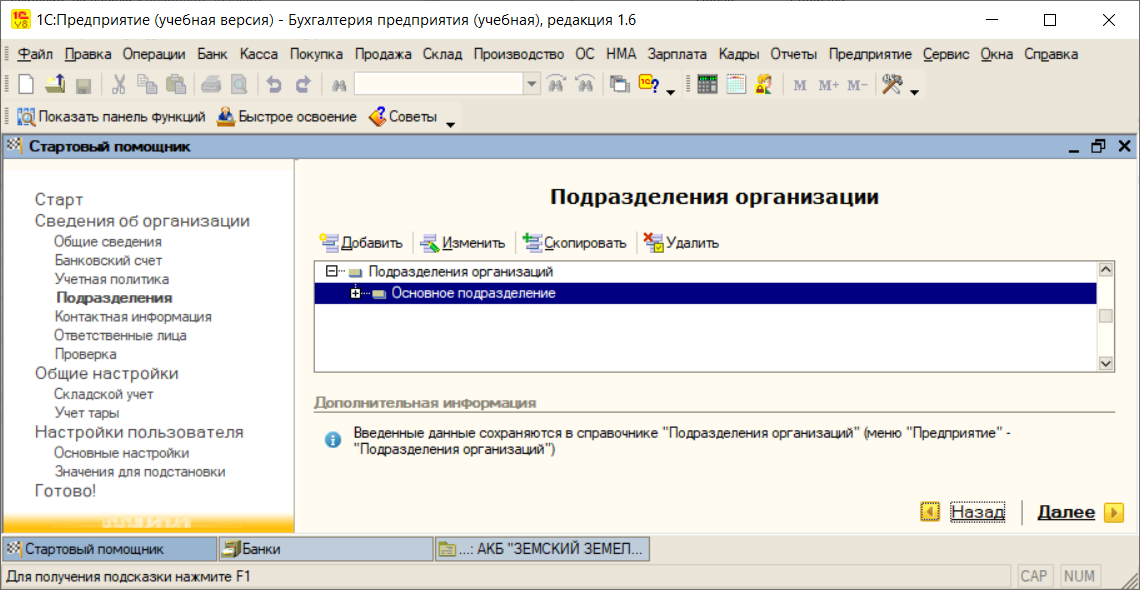Click the Save floppy disk icon

(x=83, y=84)
